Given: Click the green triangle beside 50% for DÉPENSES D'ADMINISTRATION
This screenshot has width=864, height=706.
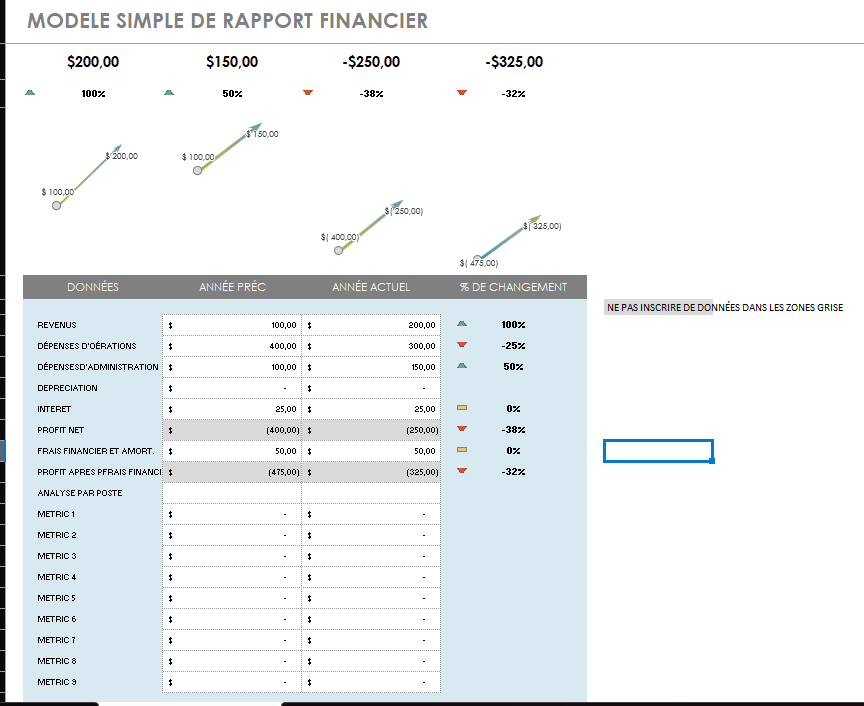Looking at the screenshot, I should 461,366.
